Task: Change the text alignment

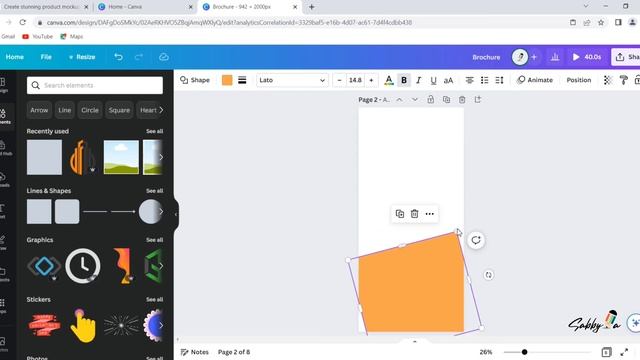Action: pos(469,80)
